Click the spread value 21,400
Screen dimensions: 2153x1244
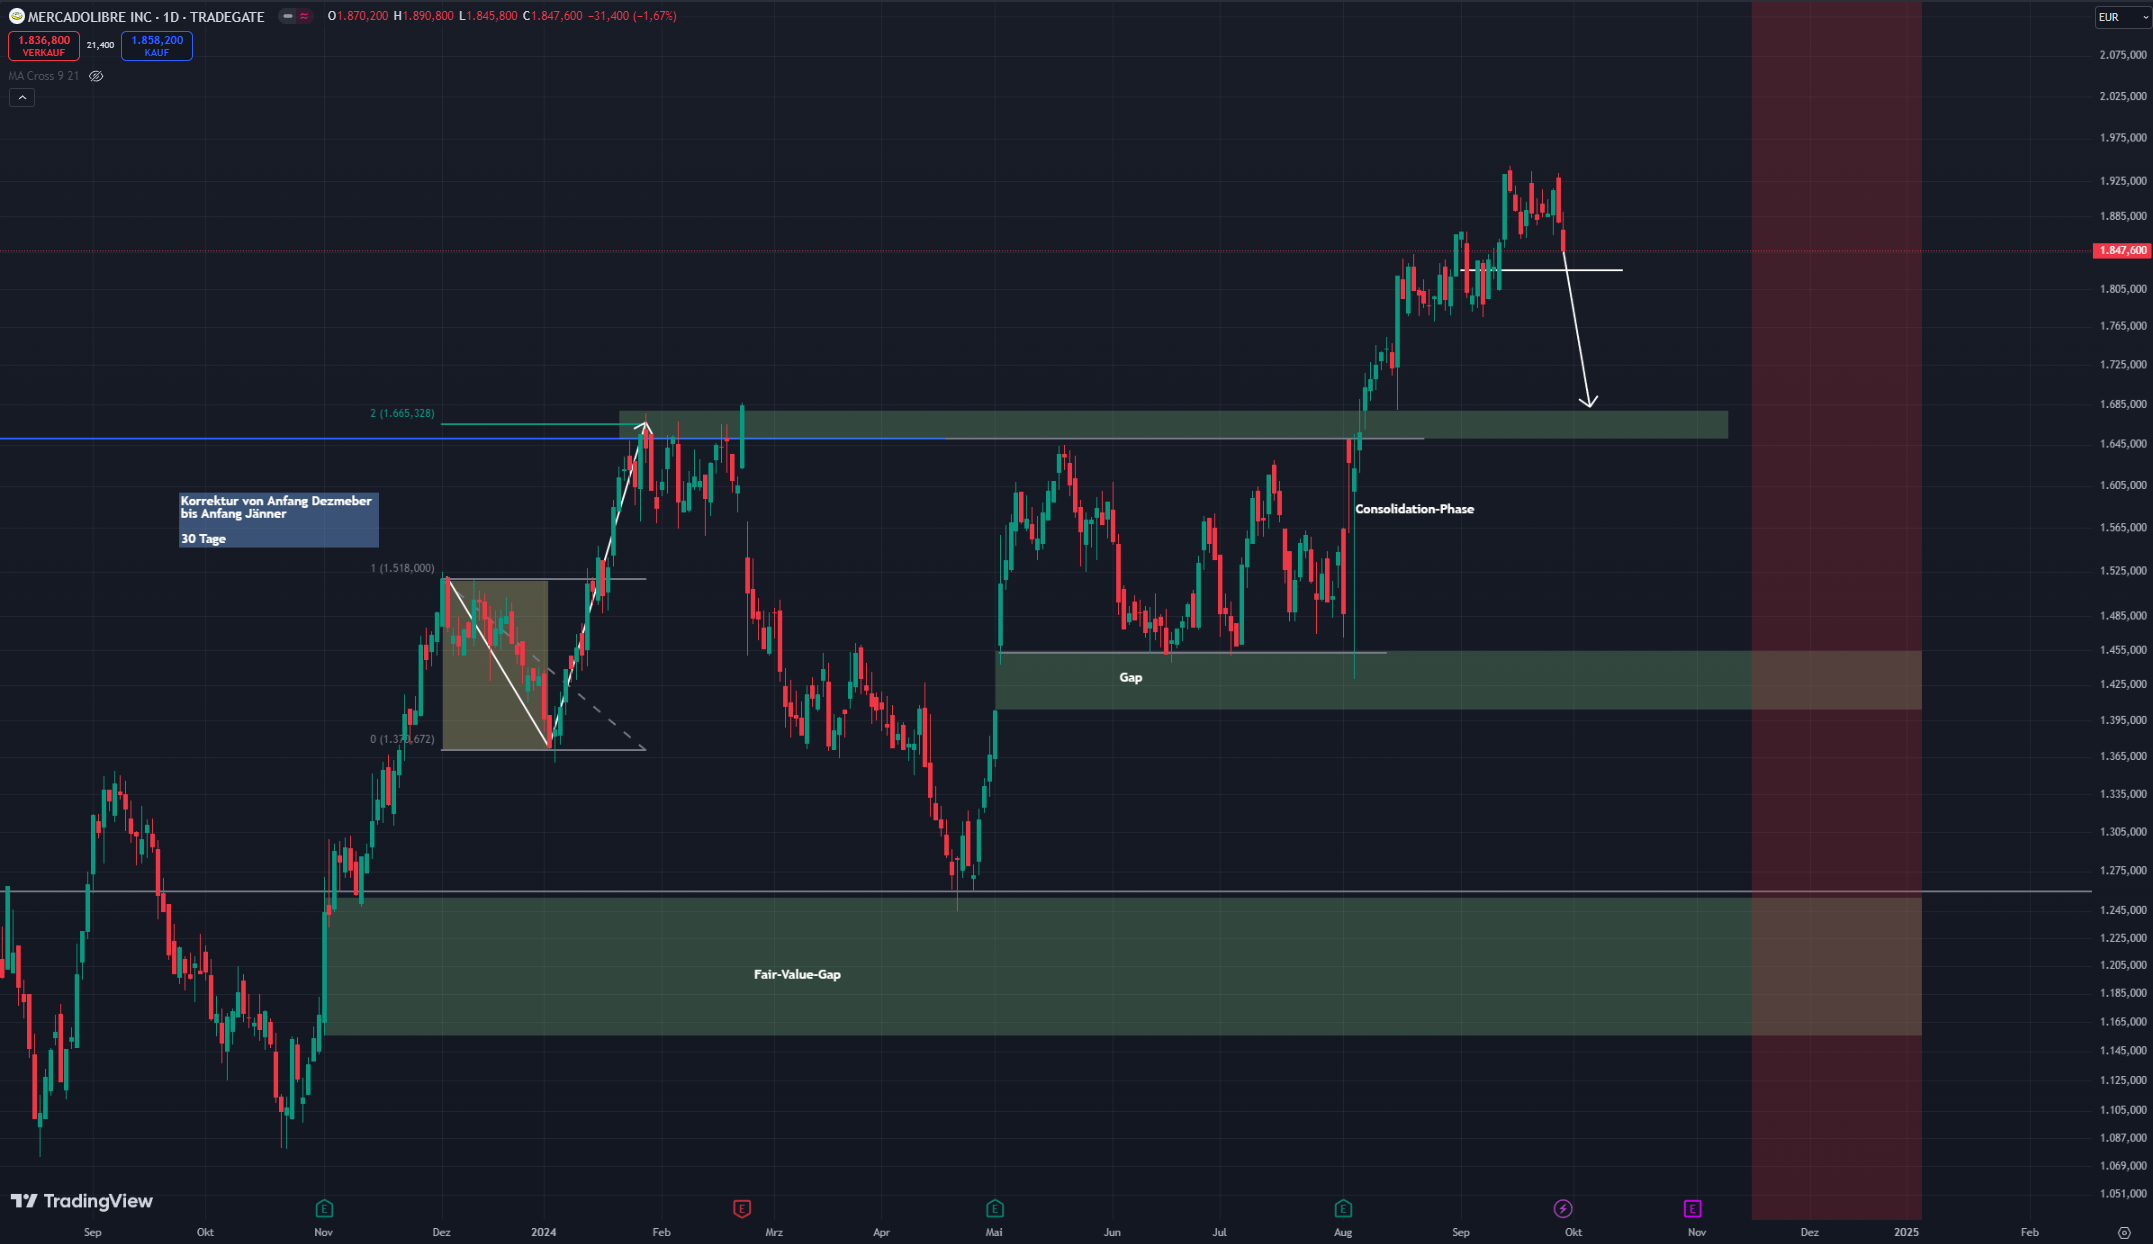point(100,45)
